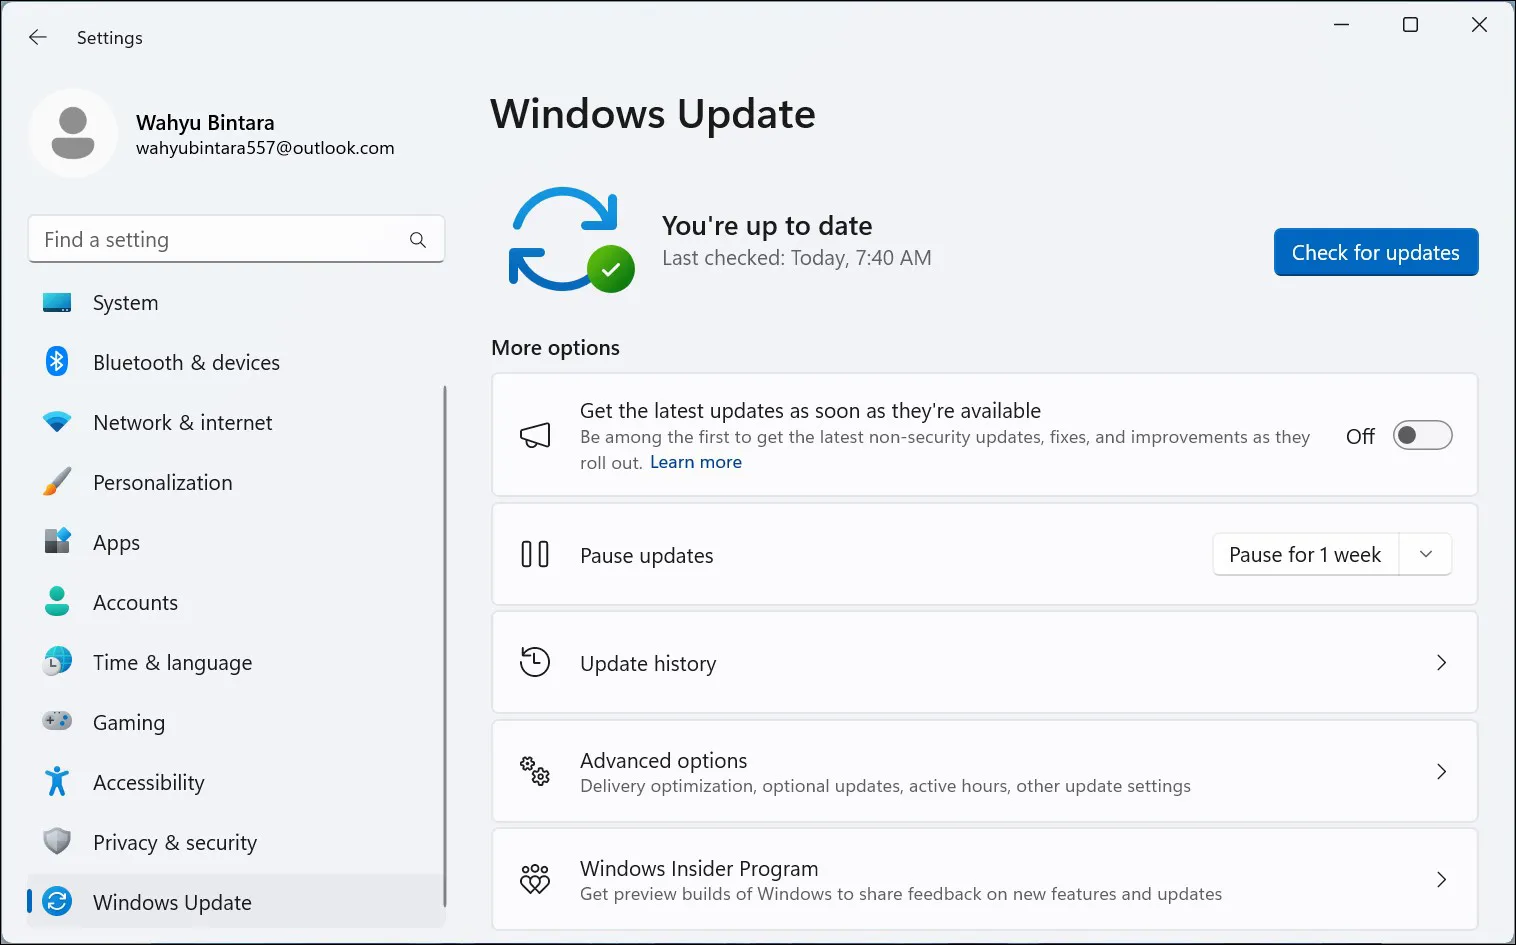The image size is (1516, 945).
Task: Select the Apps sidebar icon
Action: click(56, 541)
